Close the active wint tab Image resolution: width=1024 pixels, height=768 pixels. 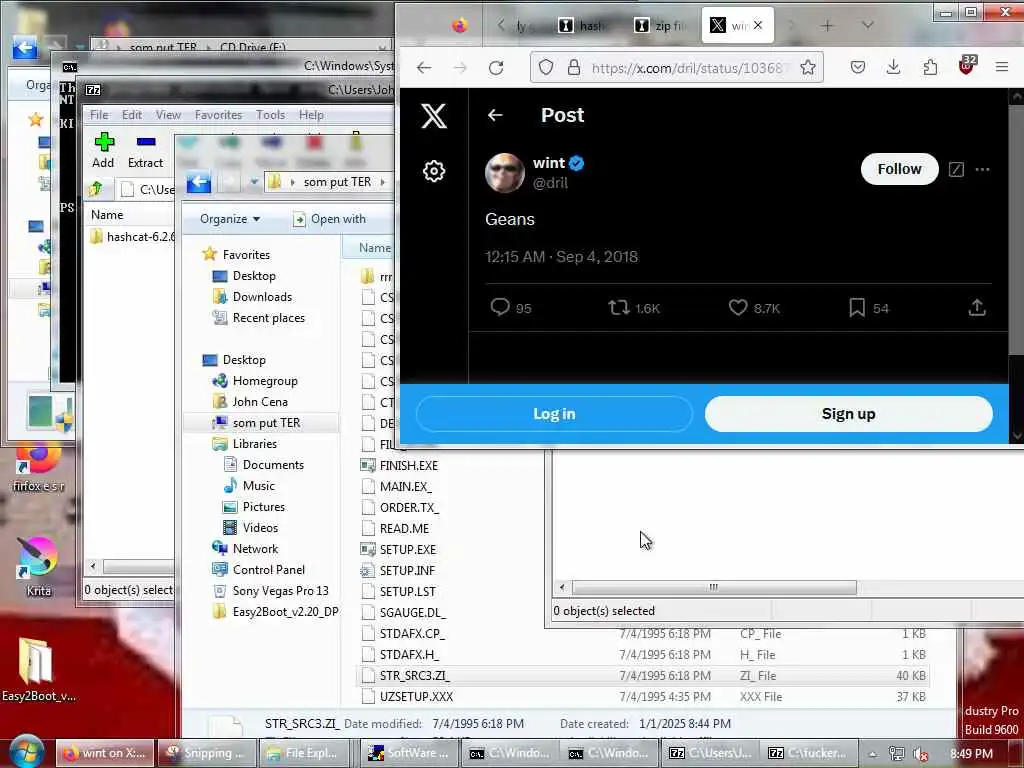(x=758, y=25)
